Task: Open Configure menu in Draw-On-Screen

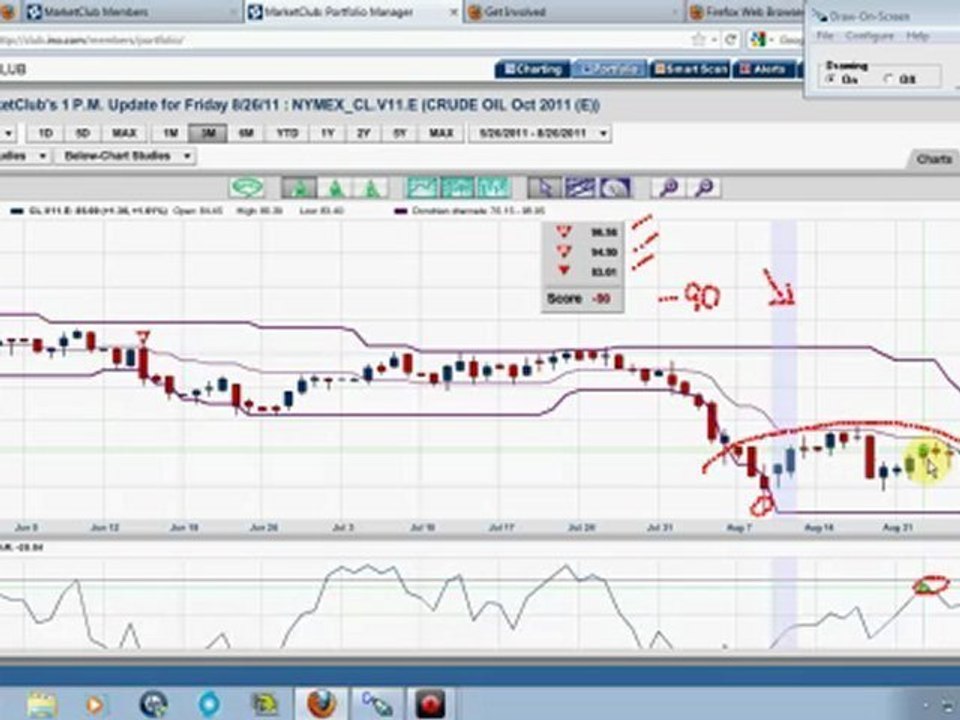Action: click(x=869, y=36)
